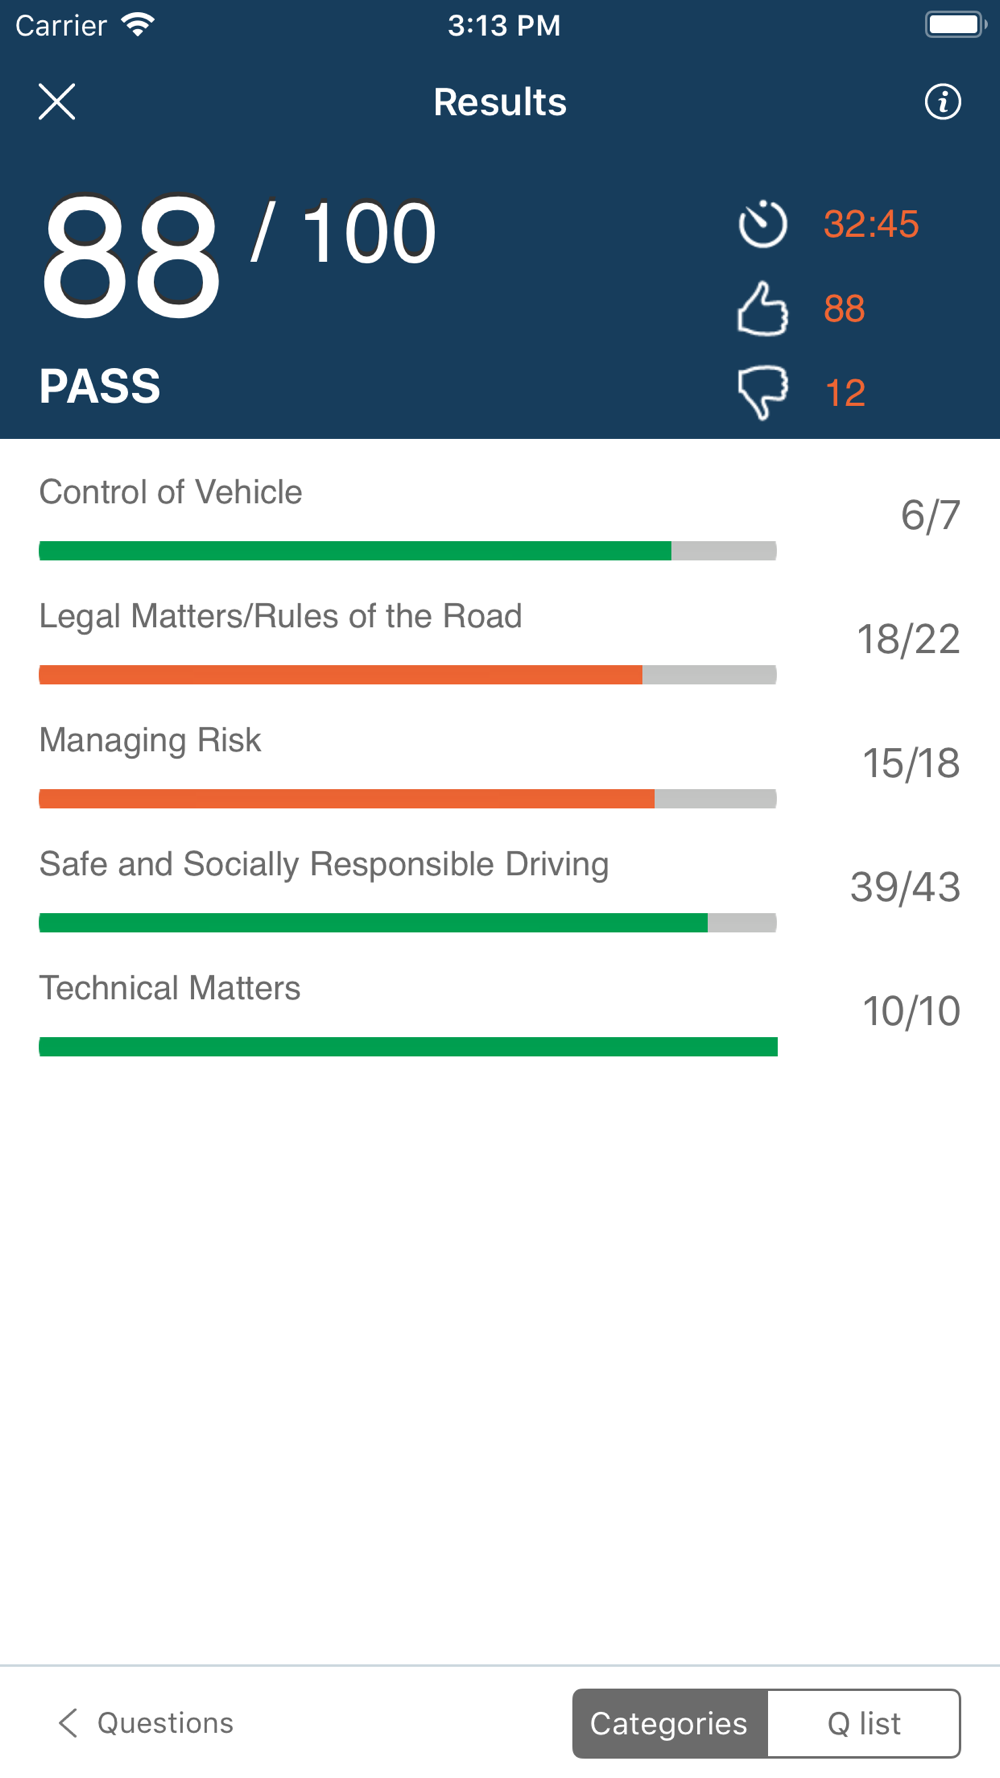Close the Results screen with the X icon

[57, 102]
